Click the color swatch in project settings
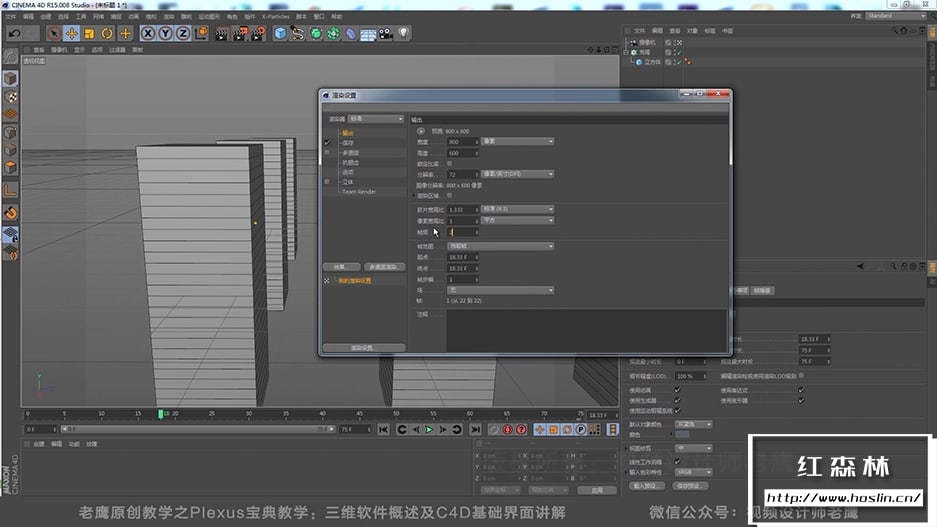The image size is (937, 527). [x=682, y=435]
